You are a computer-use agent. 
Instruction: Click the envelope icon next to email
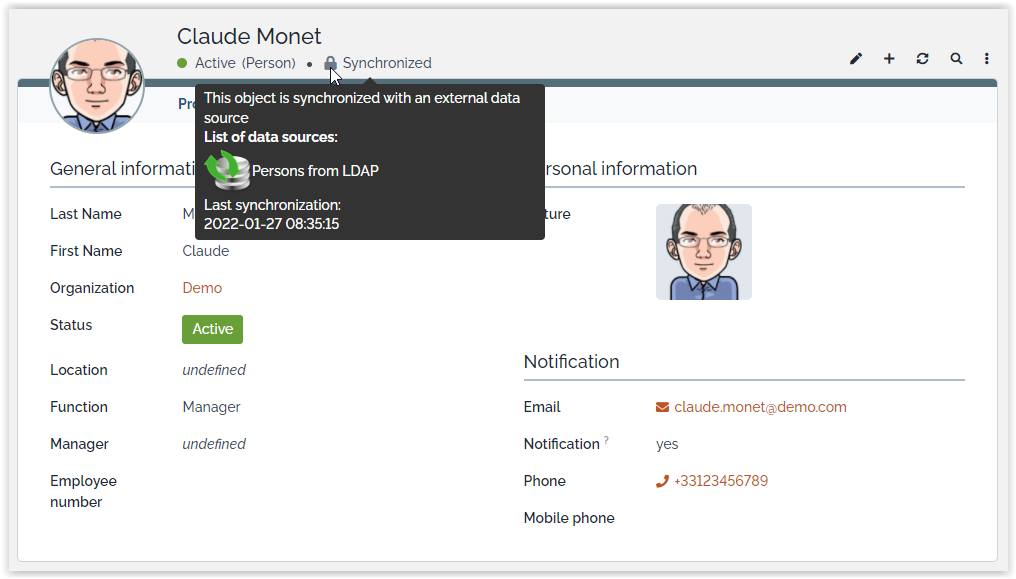pos(662,407)
